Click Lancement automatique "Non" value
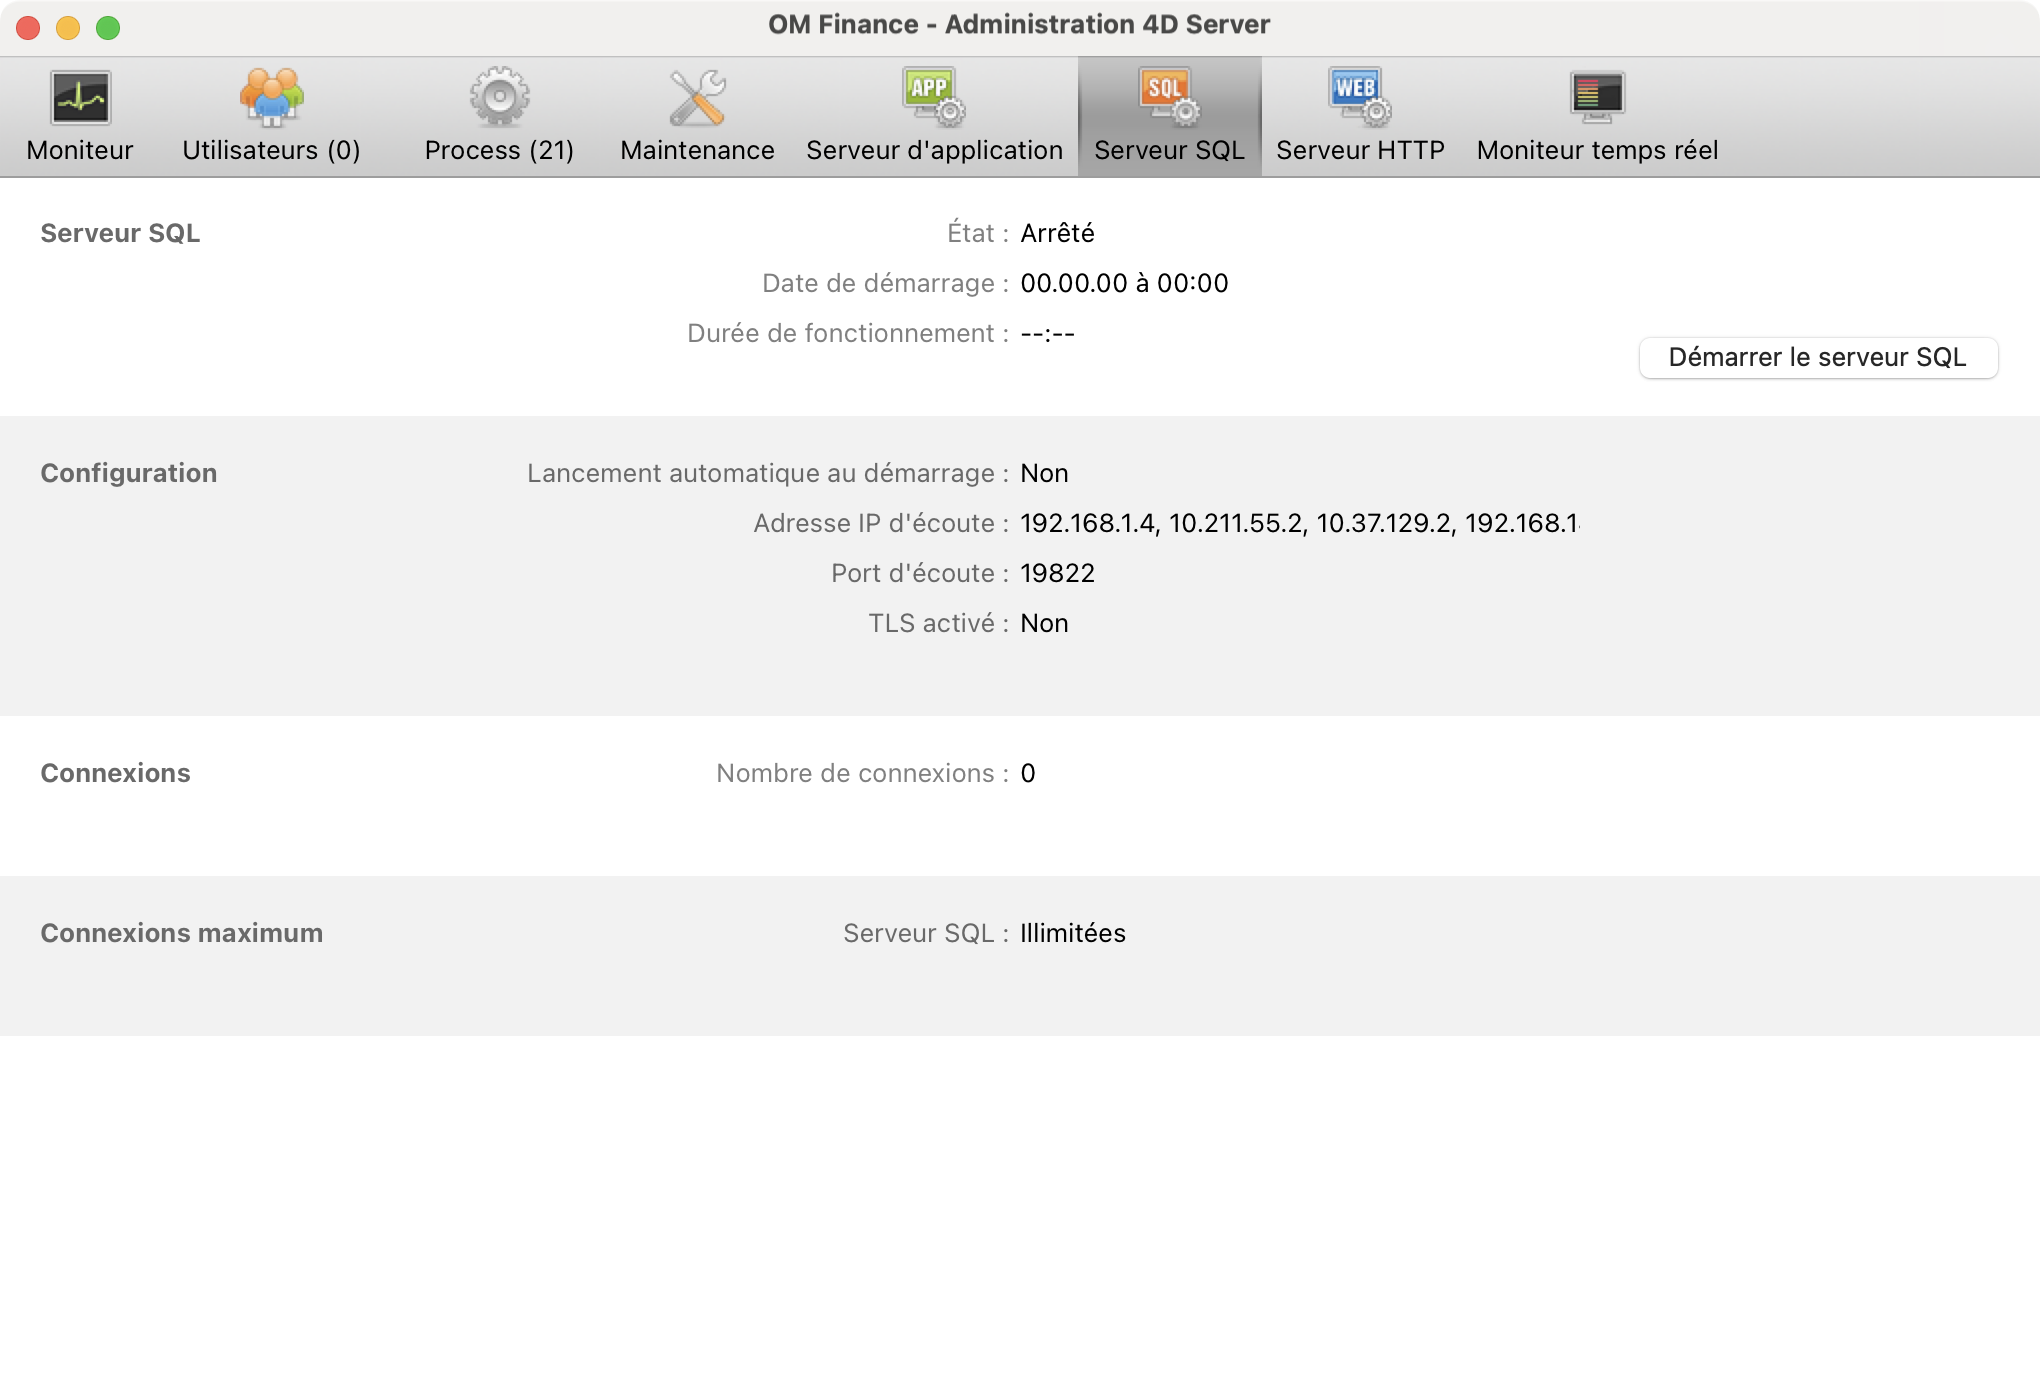This screenshot has width=2040, height=1376. (x=1044, y=473)
